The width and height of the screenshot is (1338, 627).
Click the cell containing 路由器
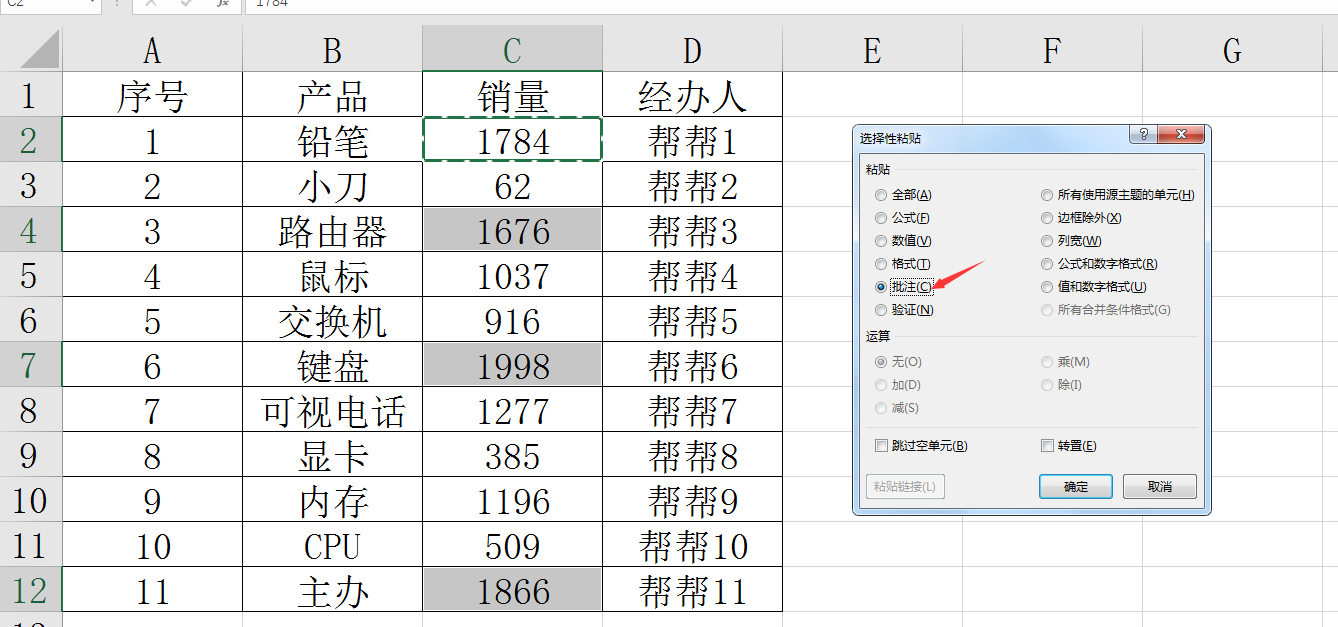(332, 229)
